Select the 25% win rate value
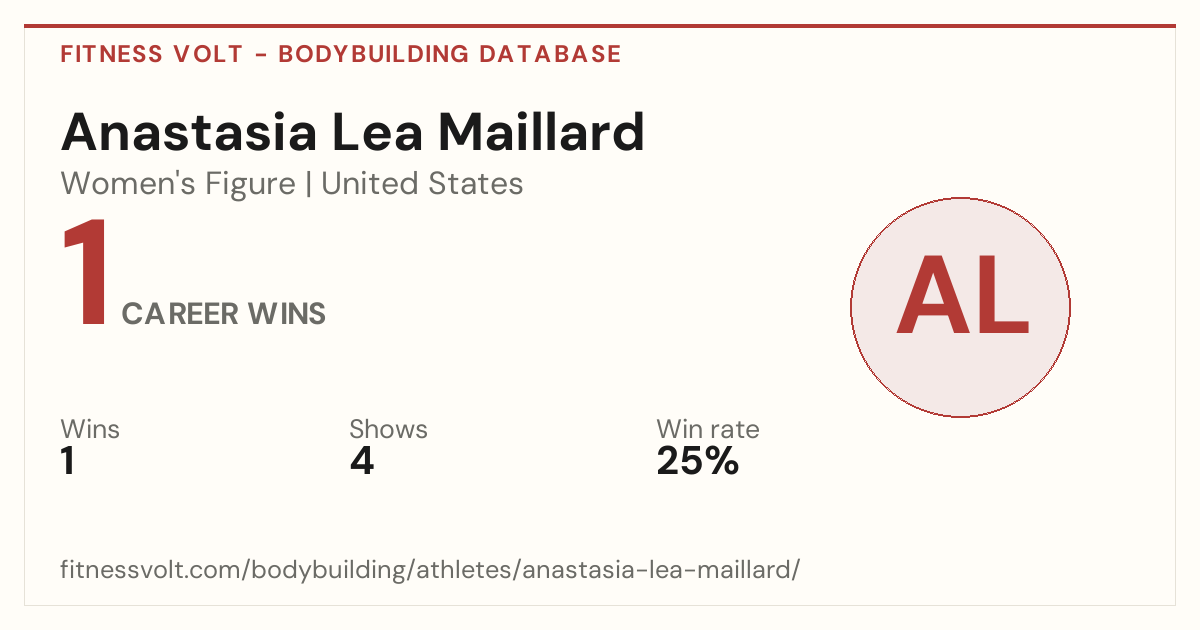 698,462
